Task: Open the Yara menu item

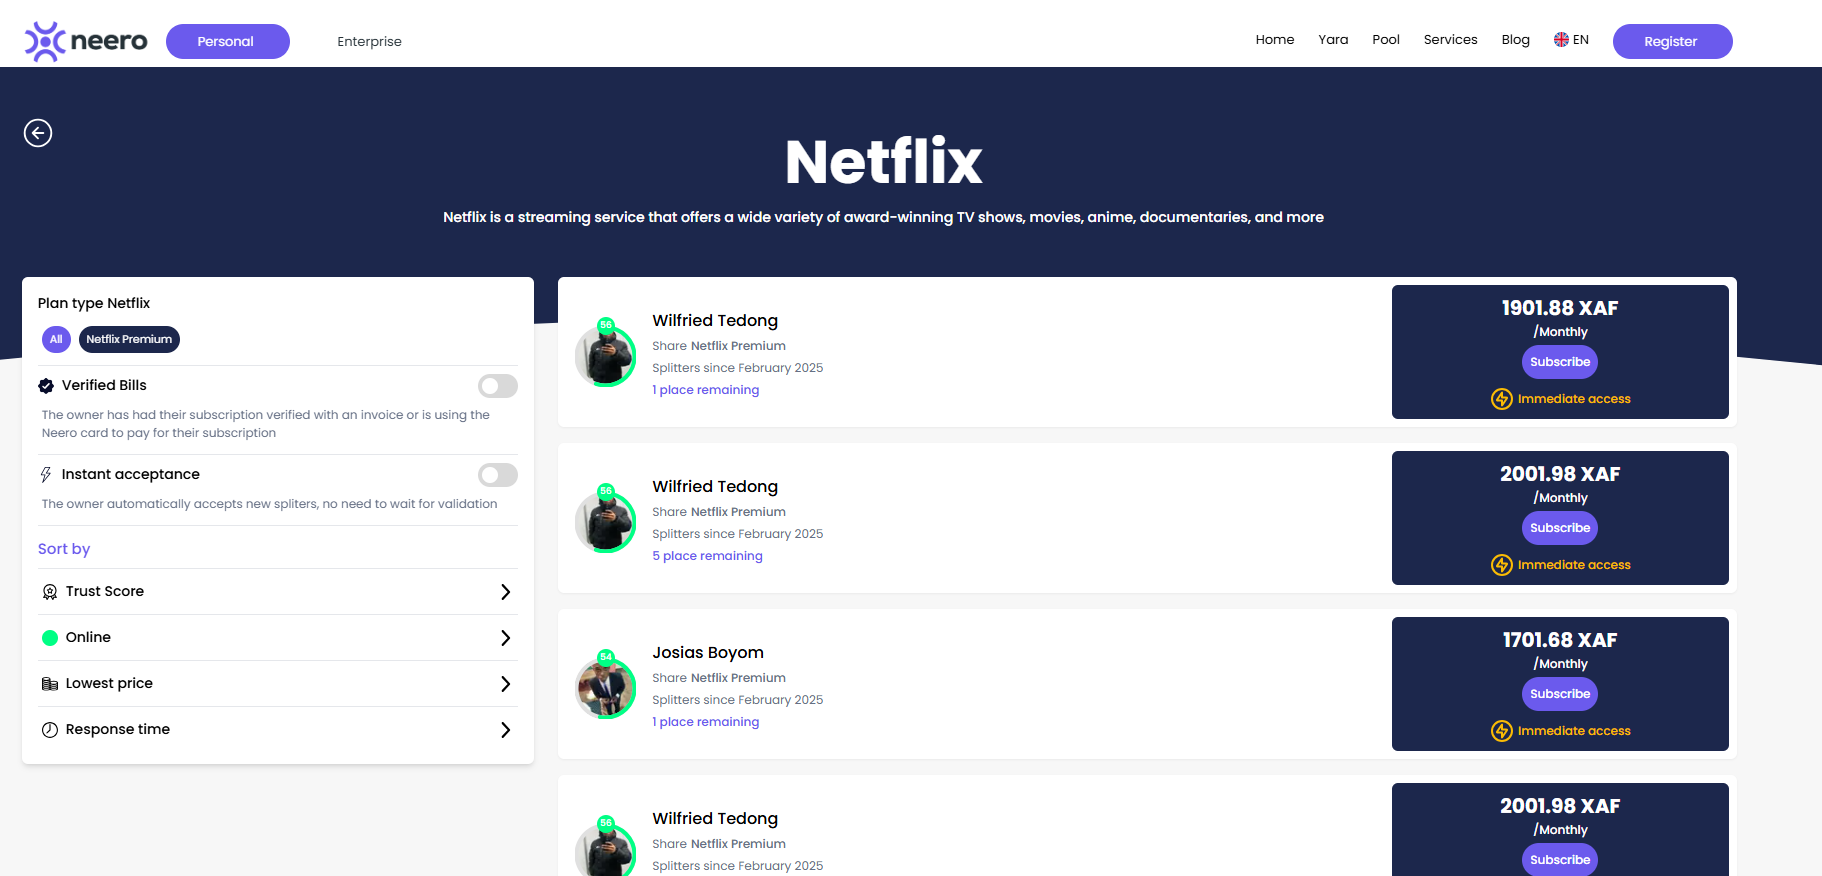Action: (x=1333, y=40)
